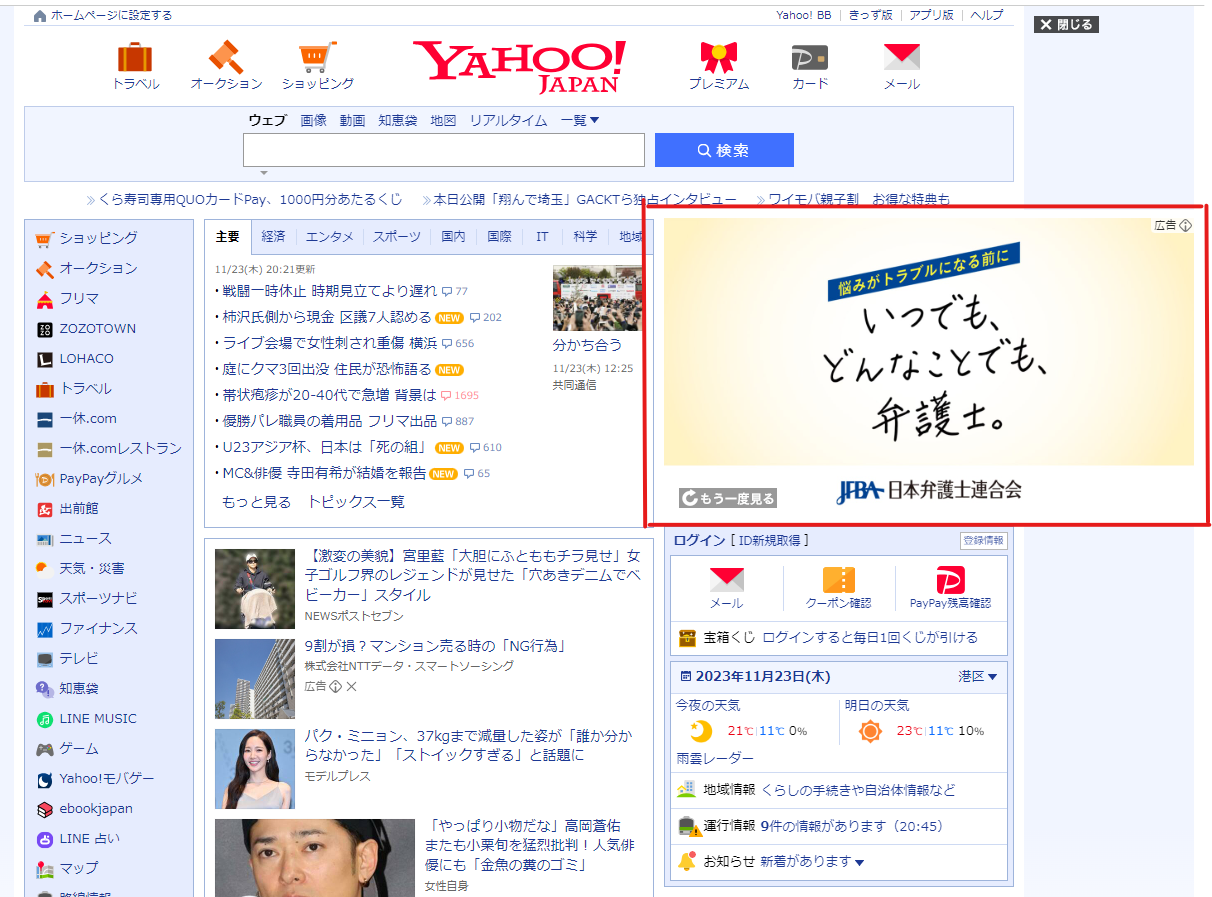Open the トピックス一覧 link
This screenshot has height=897, width=1212.
356,502
